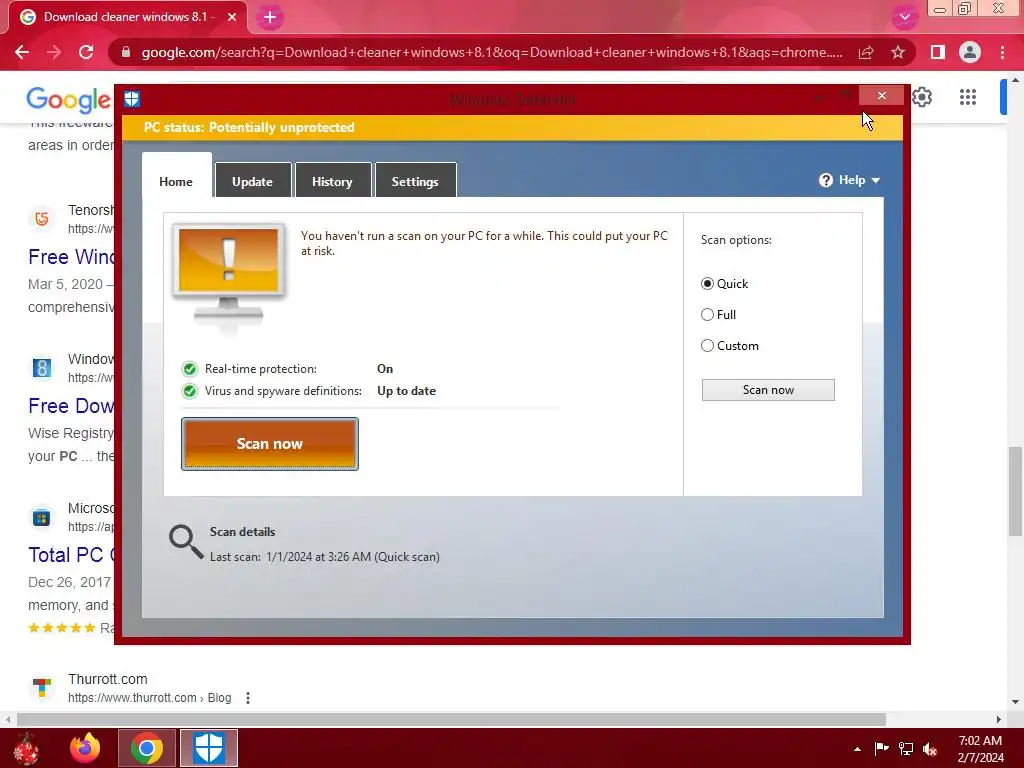Open the Free Win search result link

[71, 257]
